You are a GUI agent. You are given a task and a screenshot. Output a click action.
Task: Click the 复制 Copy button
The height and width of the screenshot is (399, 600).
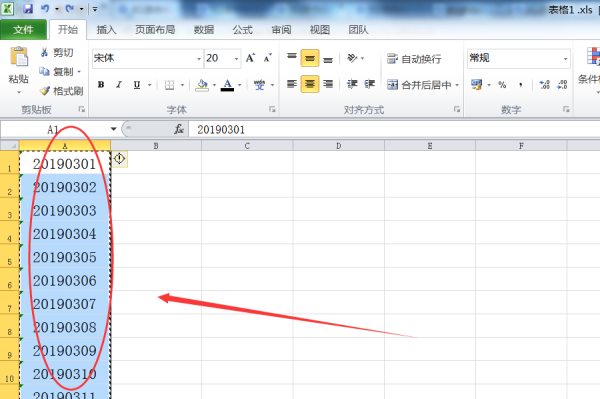coord(57,72)
